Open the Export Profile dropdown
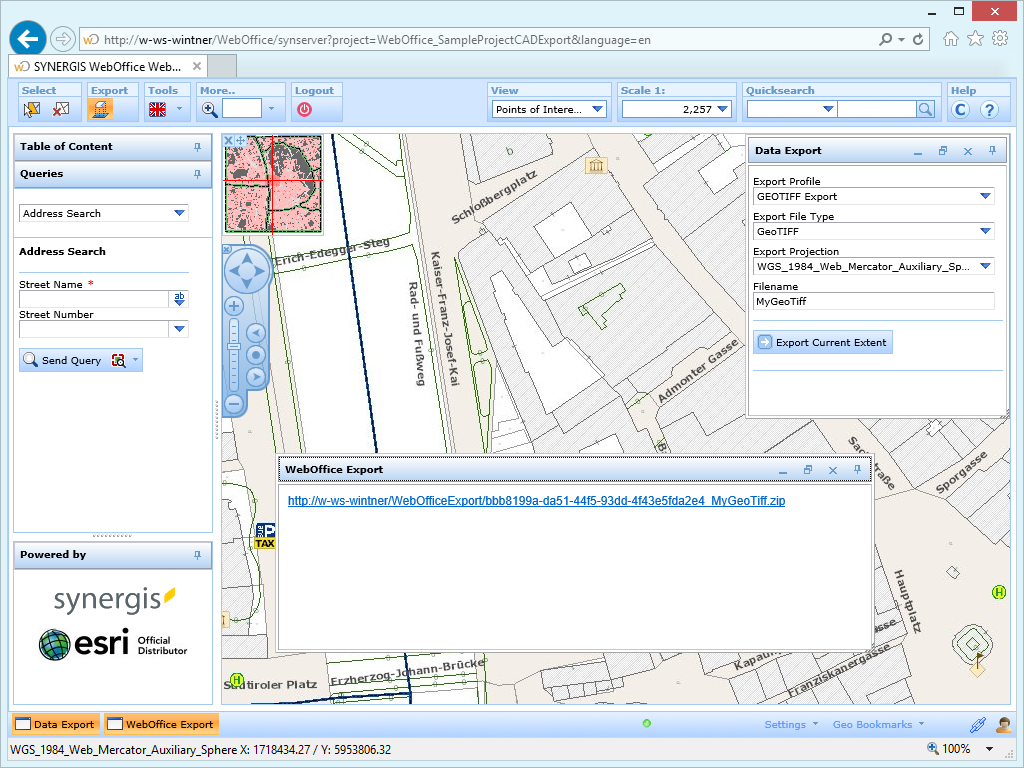This screenshot has height=768, width=1024. coord(983,196)
